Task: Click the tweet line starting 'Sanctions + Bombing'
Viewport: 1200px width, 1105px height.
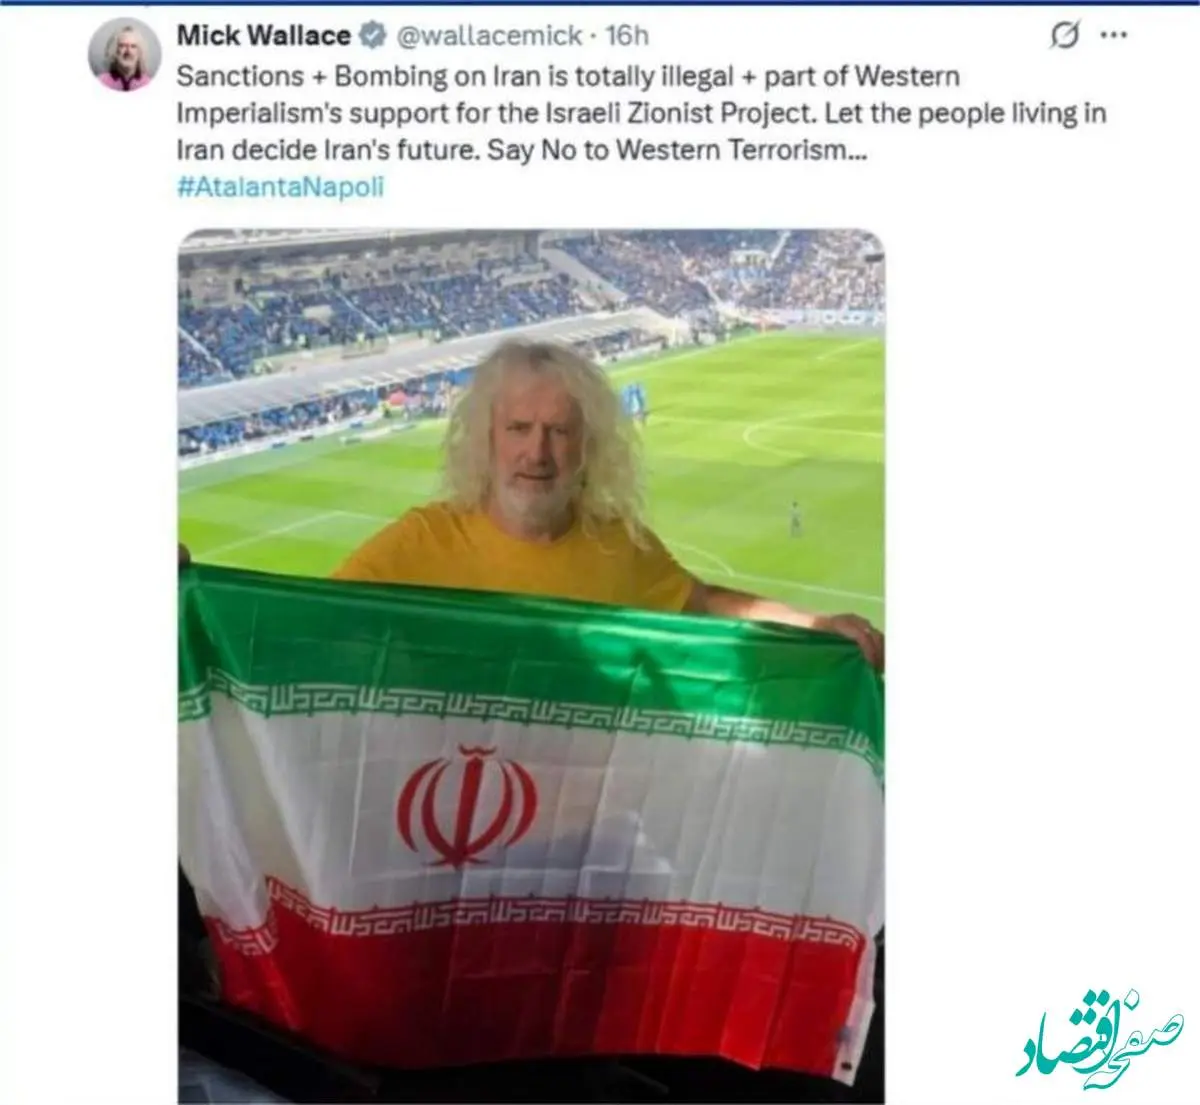Action: [x=568, y=76]
